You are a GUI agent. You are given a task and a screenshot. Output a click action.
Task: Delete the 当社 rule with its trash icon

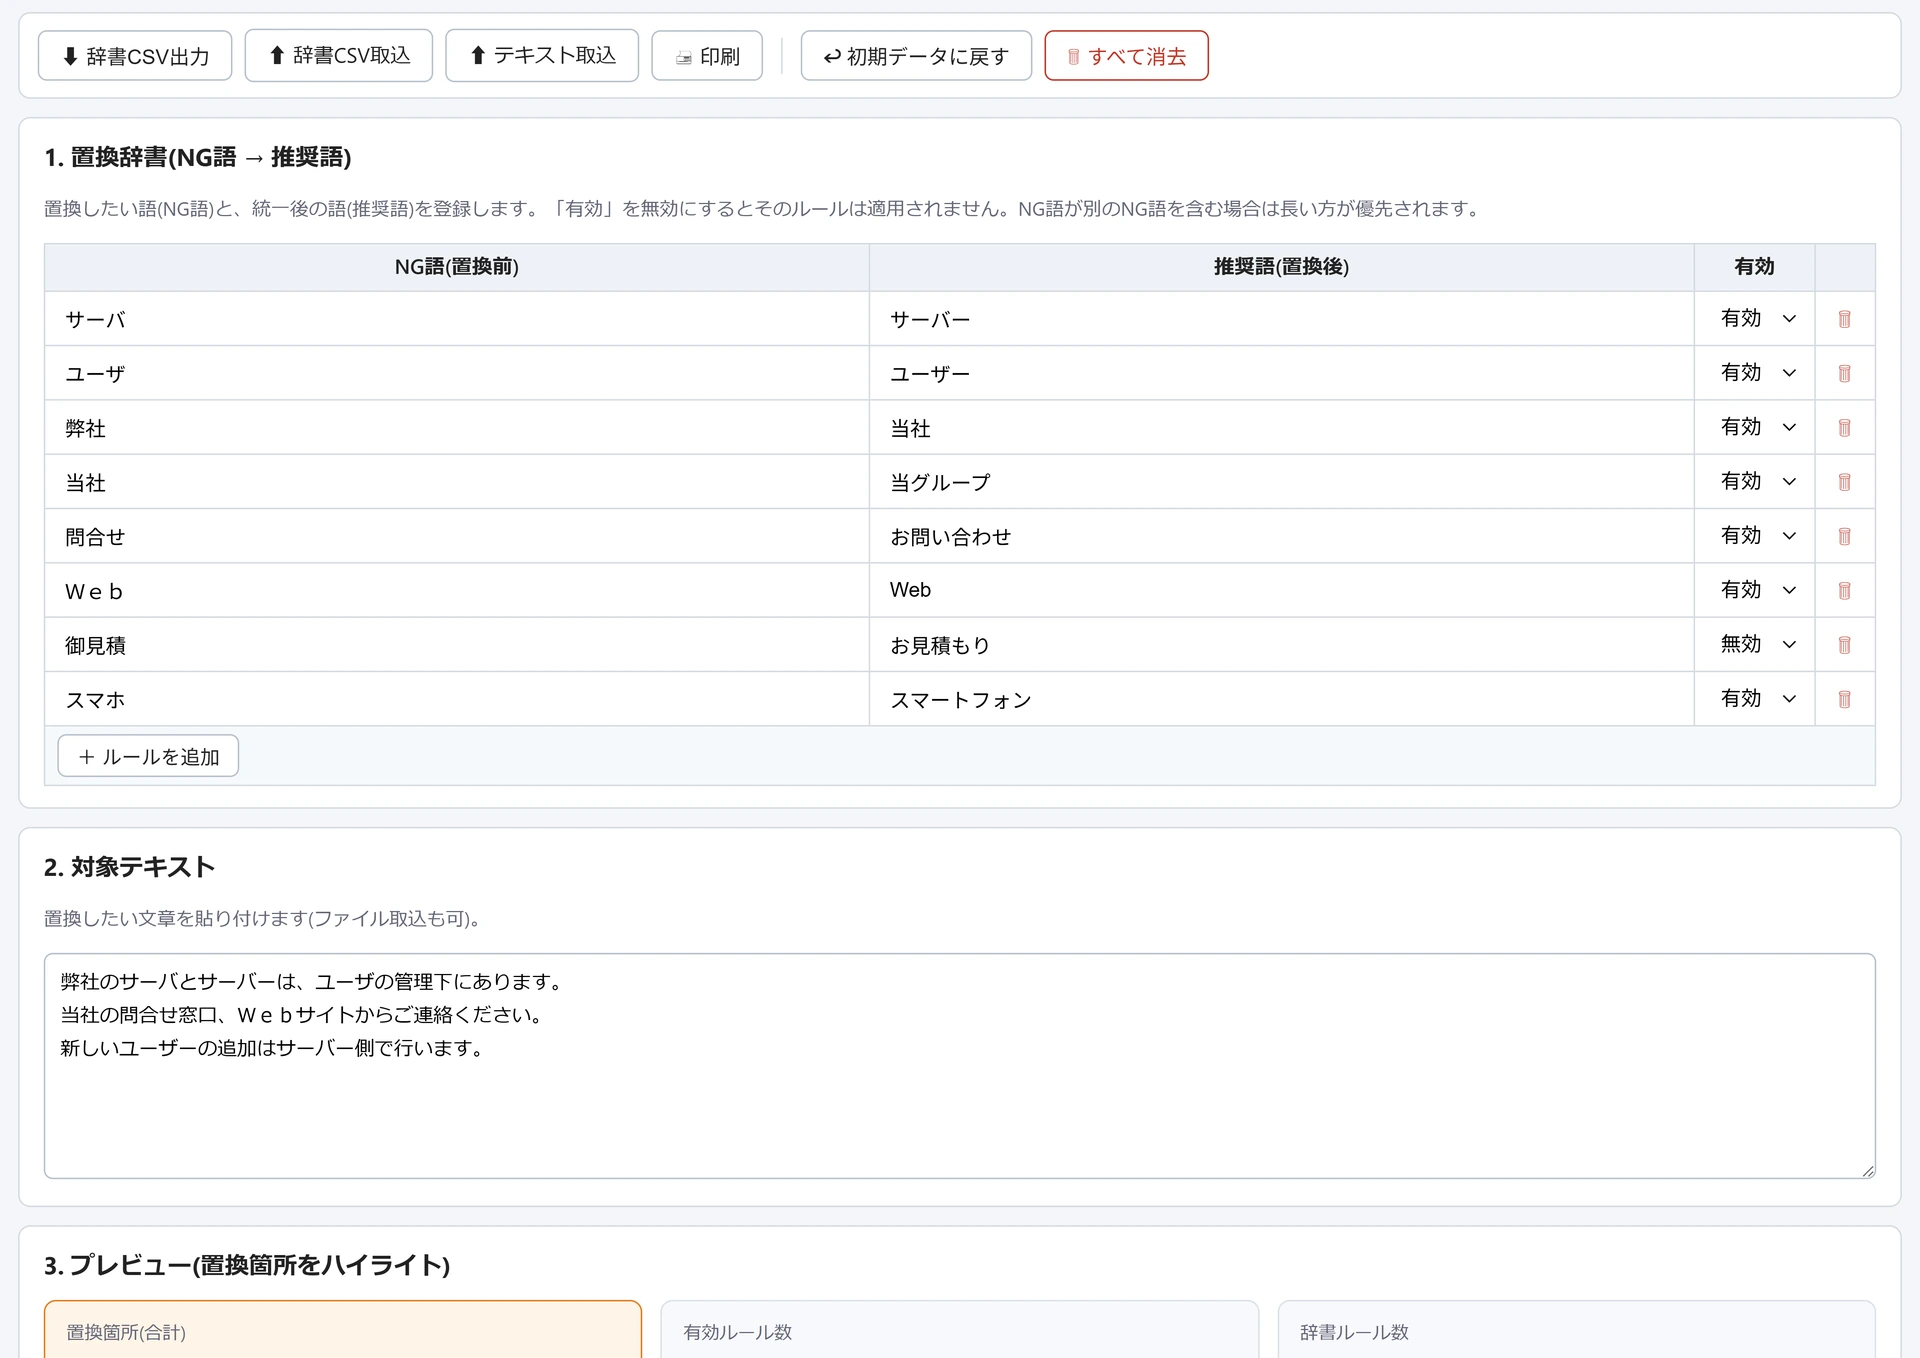(x=1844, y=482)
